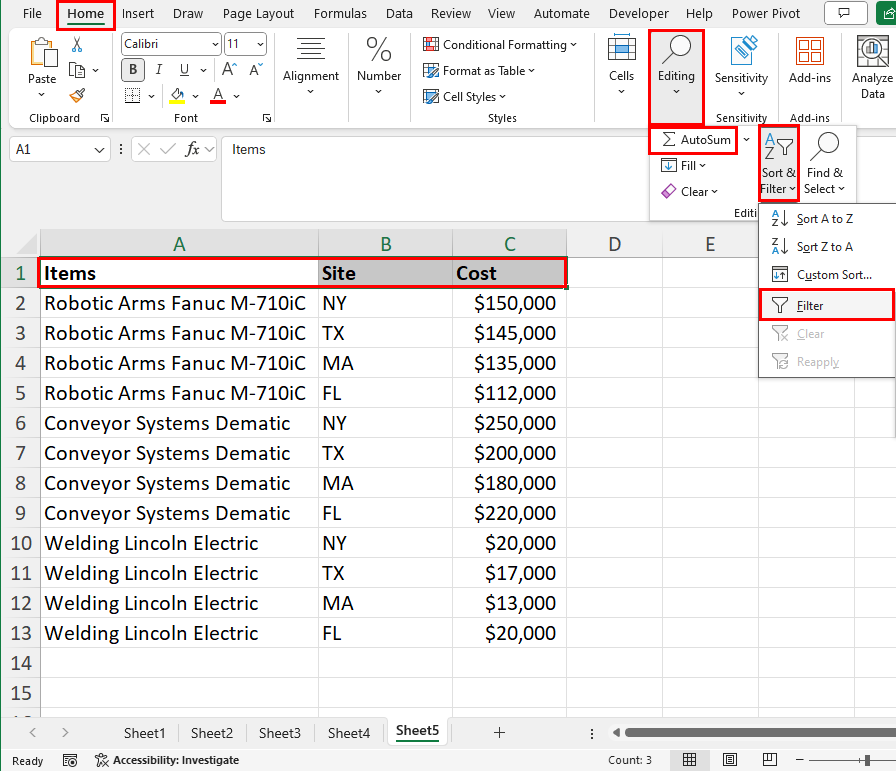This screenshot has height=771, width=896.
Task: Apply red font color
Action: [218, 95]
